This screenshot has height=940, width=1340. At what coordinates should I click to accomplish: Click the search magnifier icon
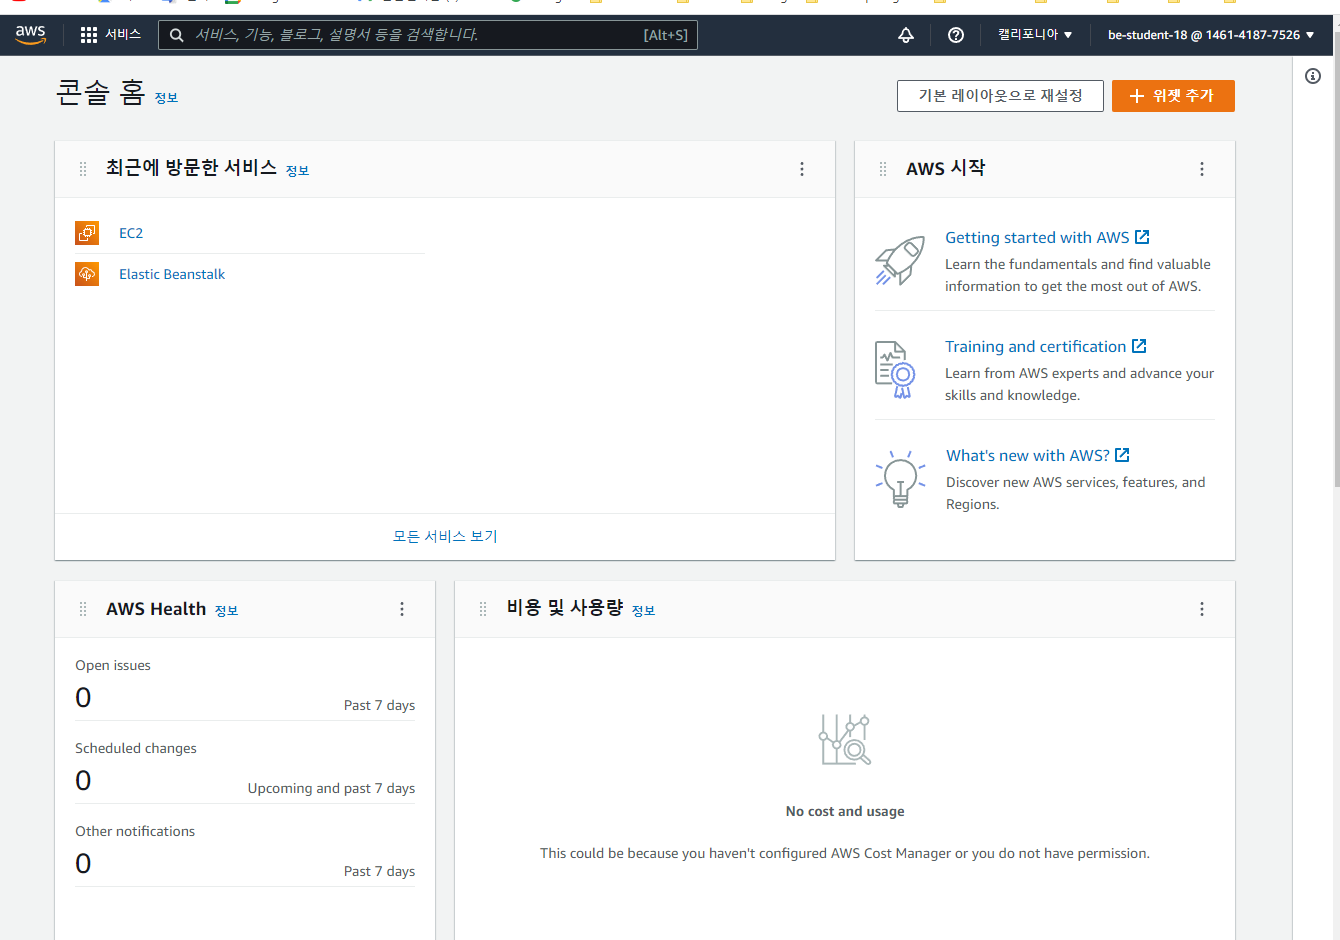point(177,35)
